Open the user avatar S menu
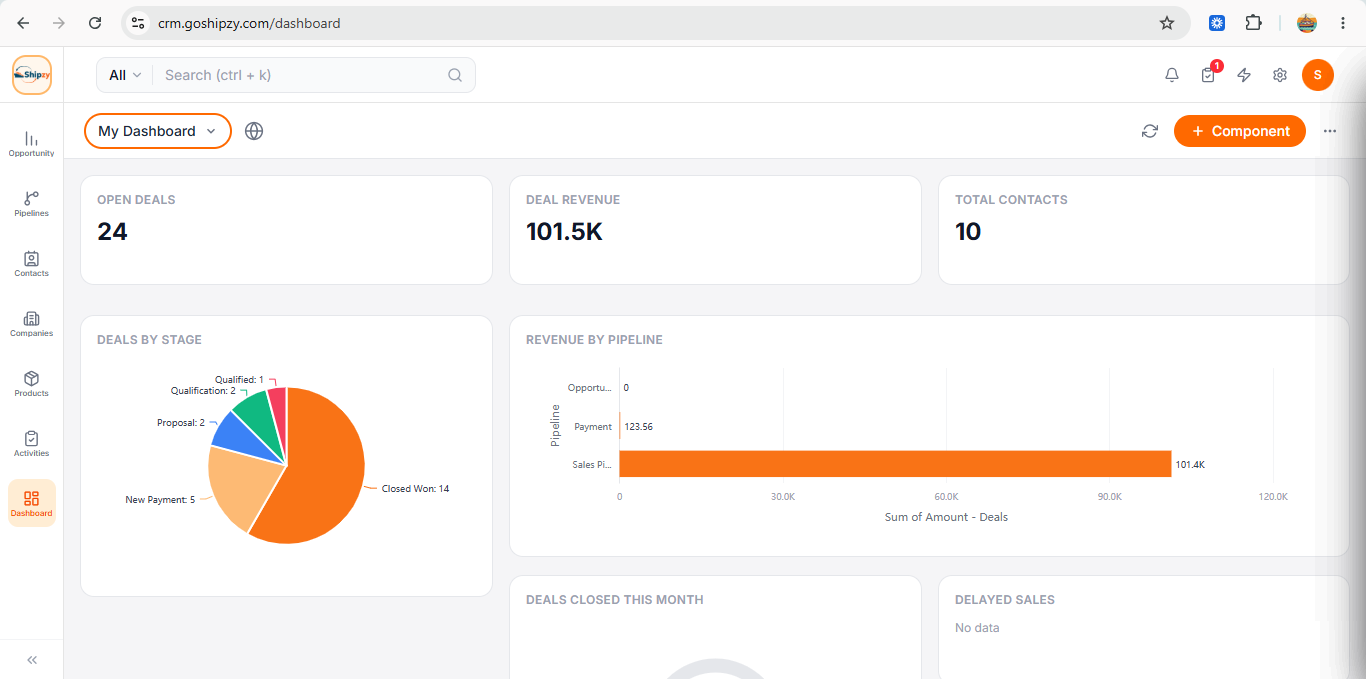 1318,75
